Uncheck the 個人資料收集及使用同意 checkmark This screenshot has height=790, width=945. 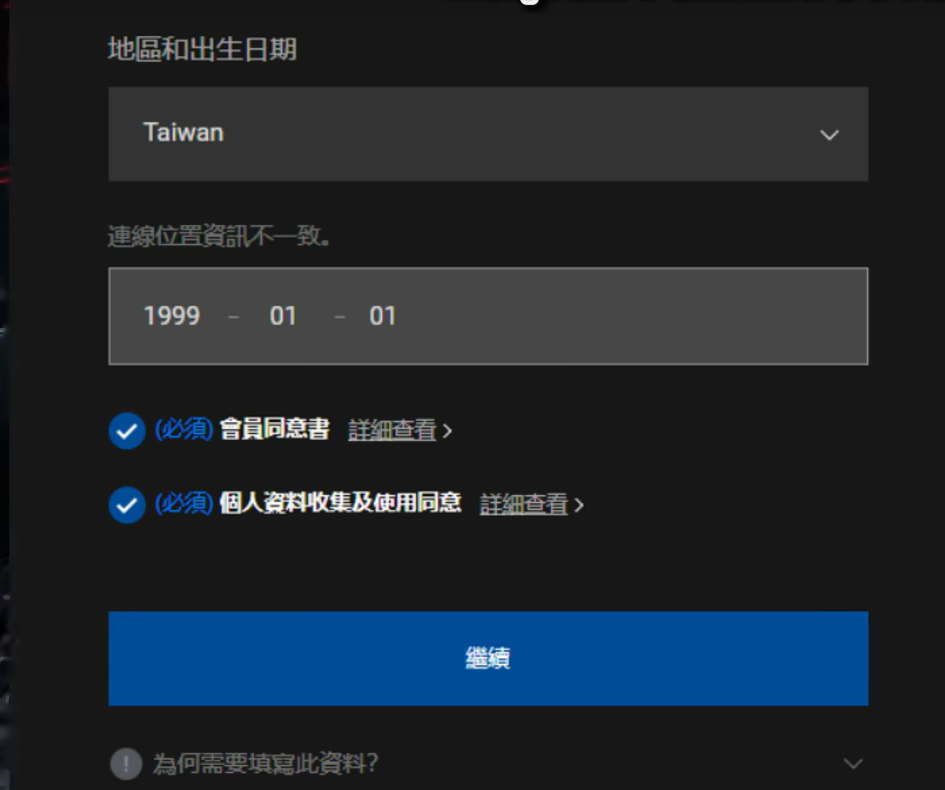127,505
